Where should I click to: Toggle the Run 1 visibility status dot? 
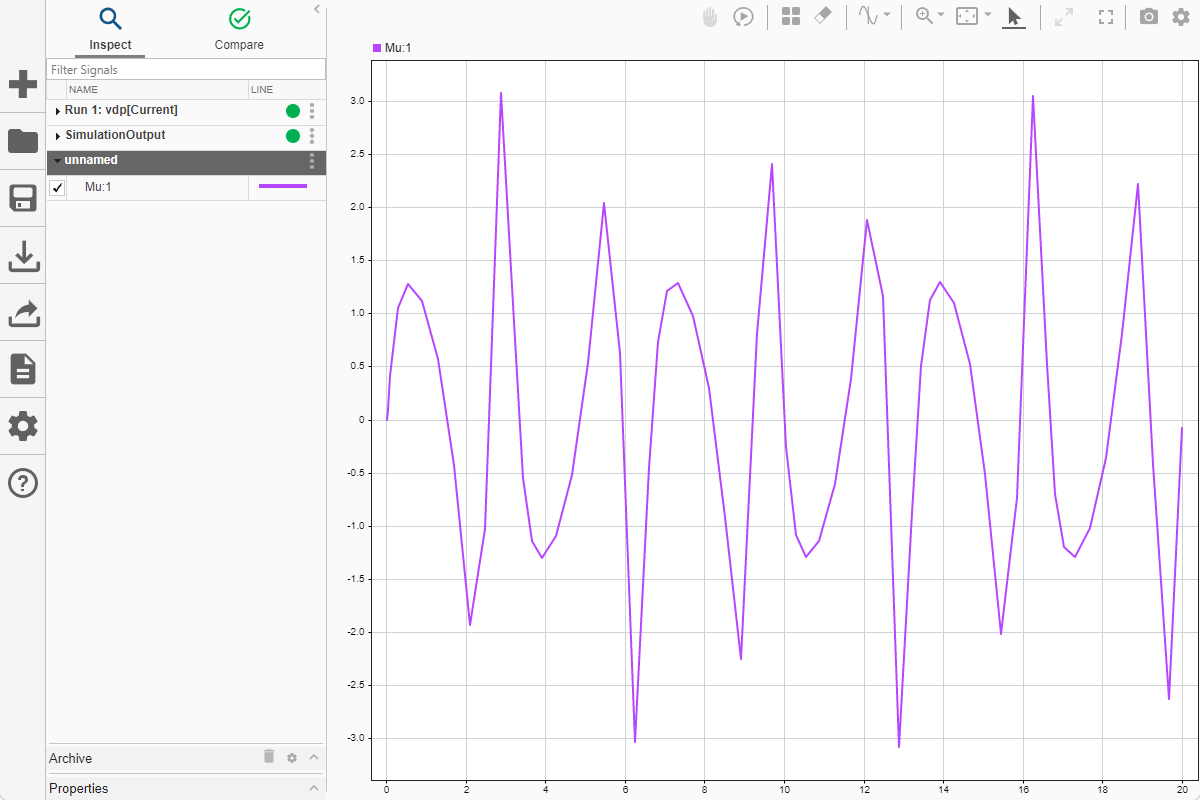(292, 110)
